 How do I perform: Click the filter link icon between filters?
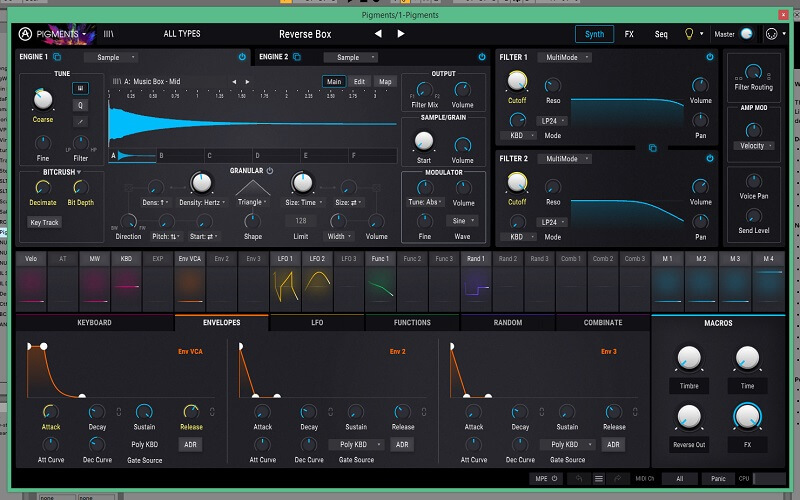[652, 147]
